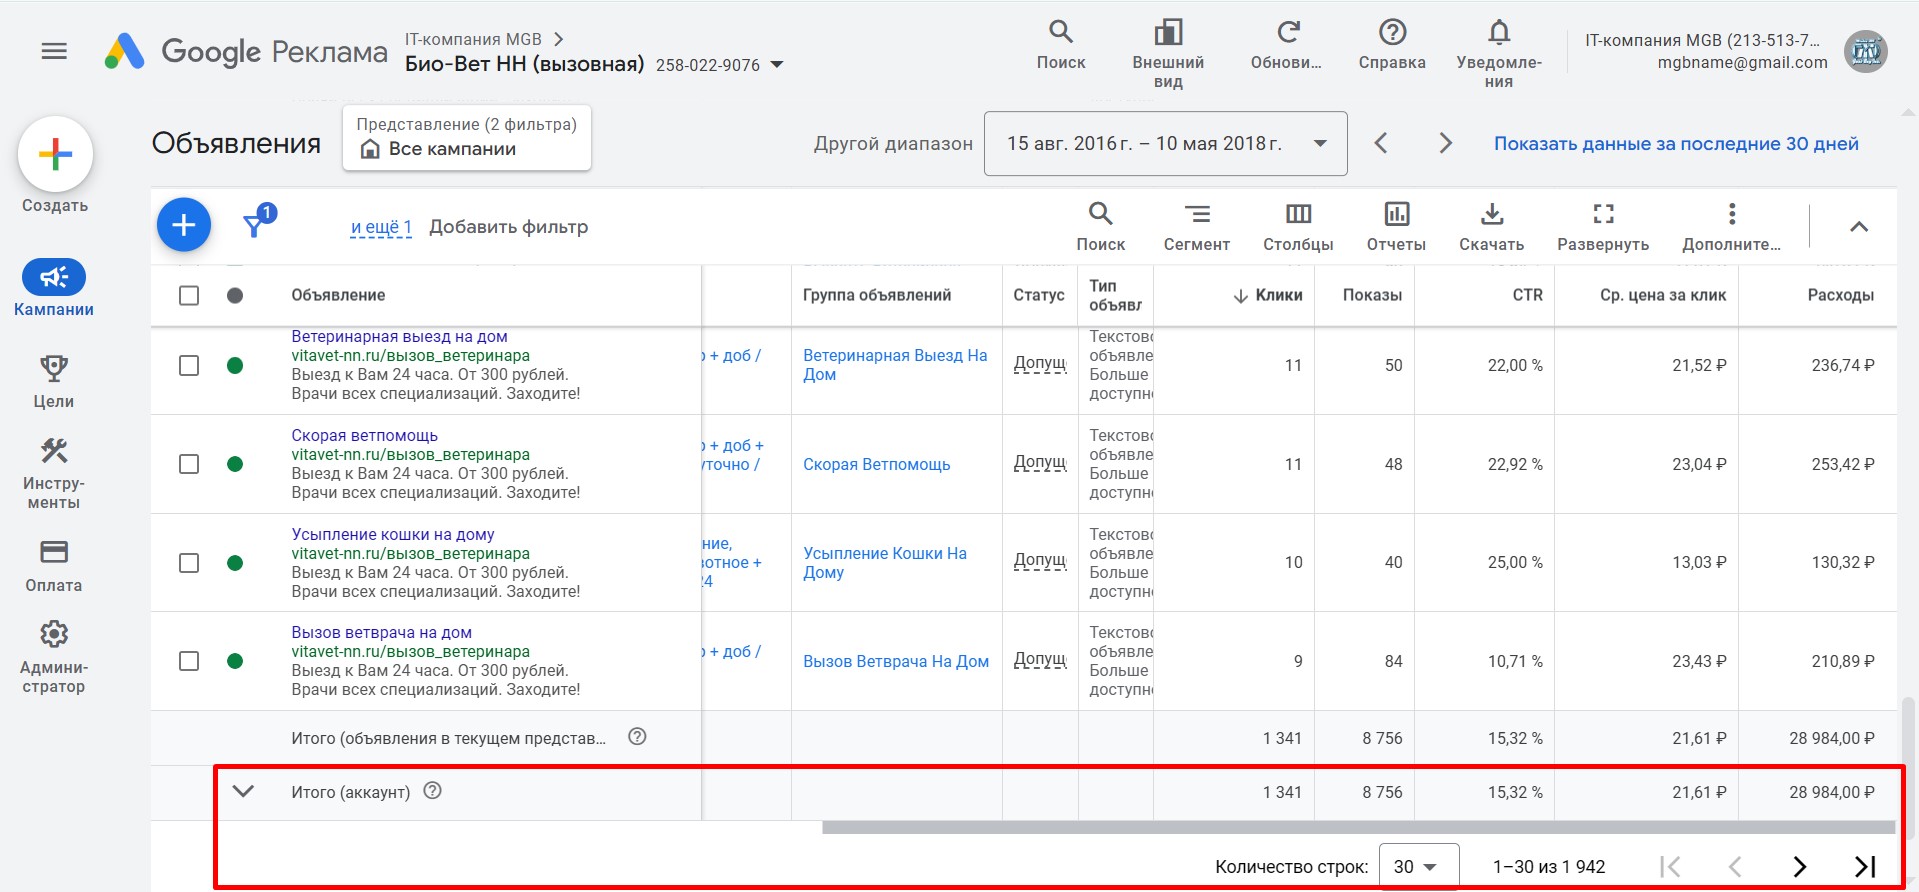Open the view (Представление) selector

pyautogui.click(x=467, y=138)
